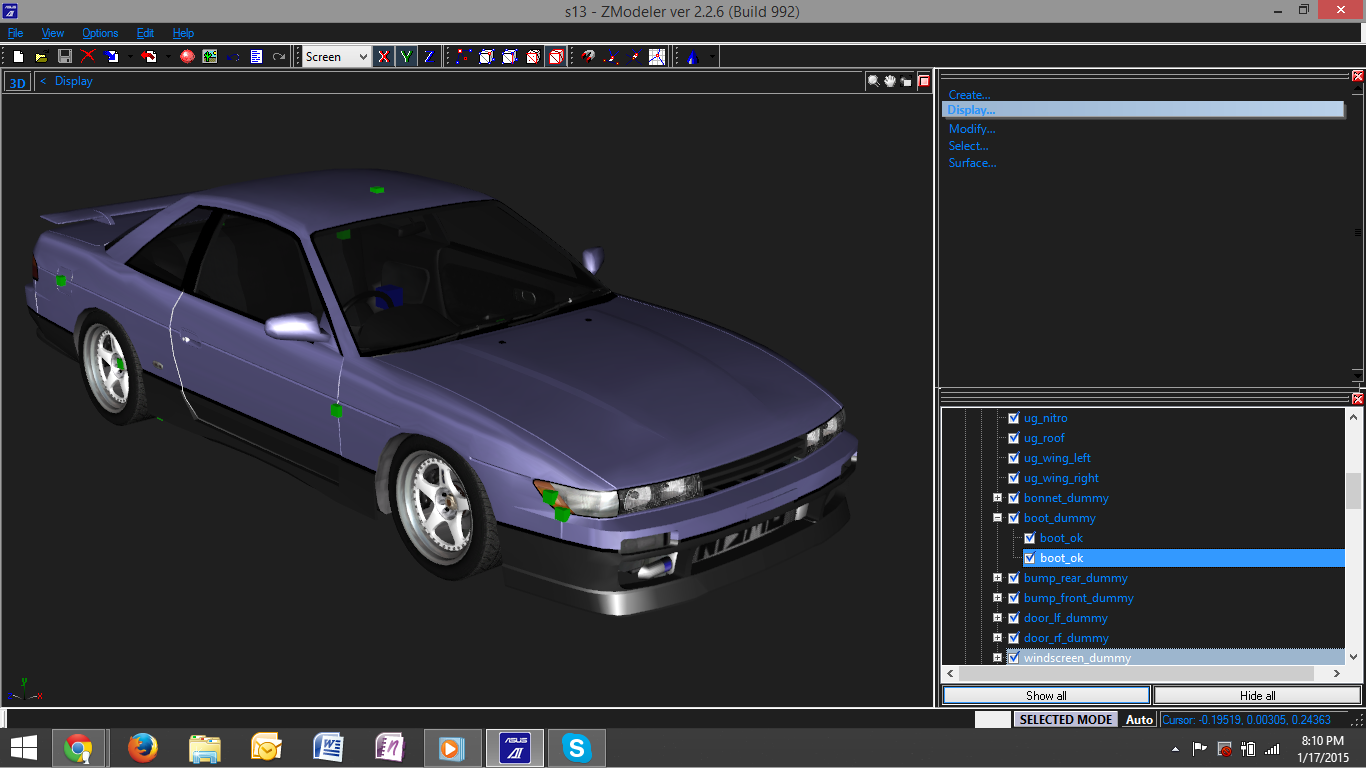The height and width of the screenshot is (768, 1366).
Task: Toggle the Y axis lock
Action: coord(405,57)
